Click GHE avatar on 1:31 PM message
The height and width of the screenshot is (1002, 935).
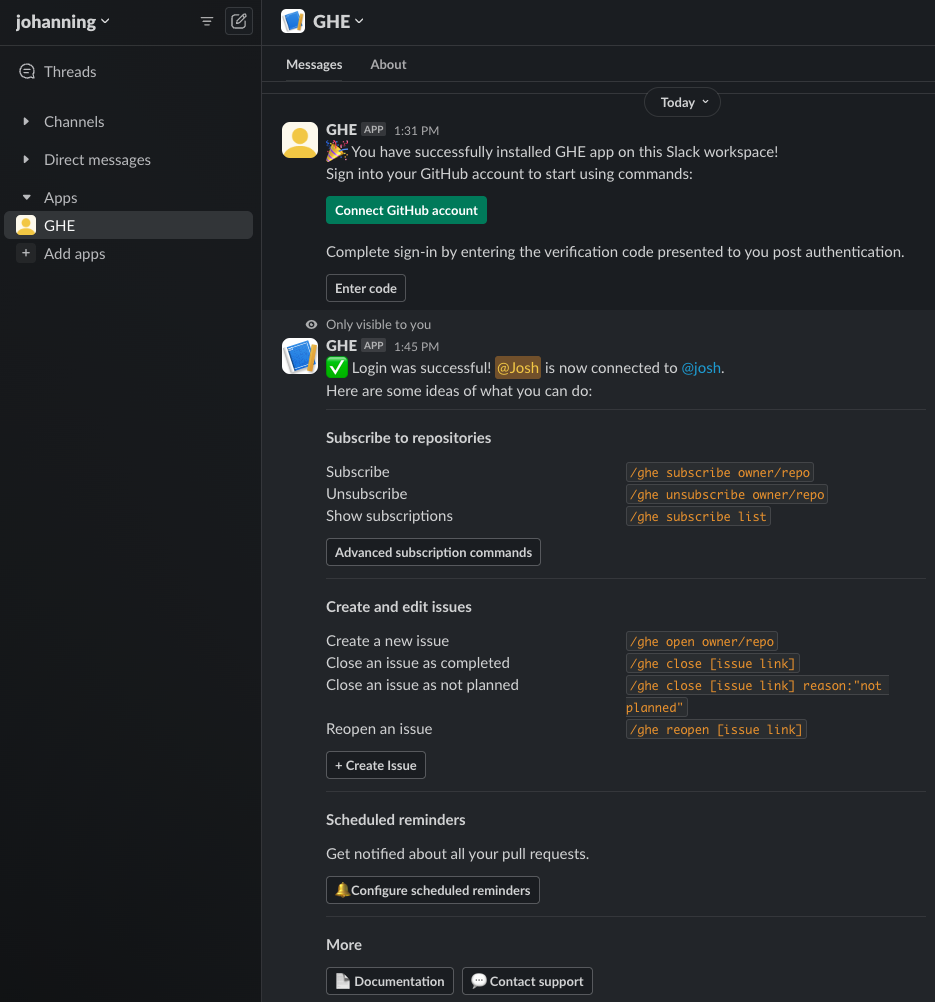point(300,140)
